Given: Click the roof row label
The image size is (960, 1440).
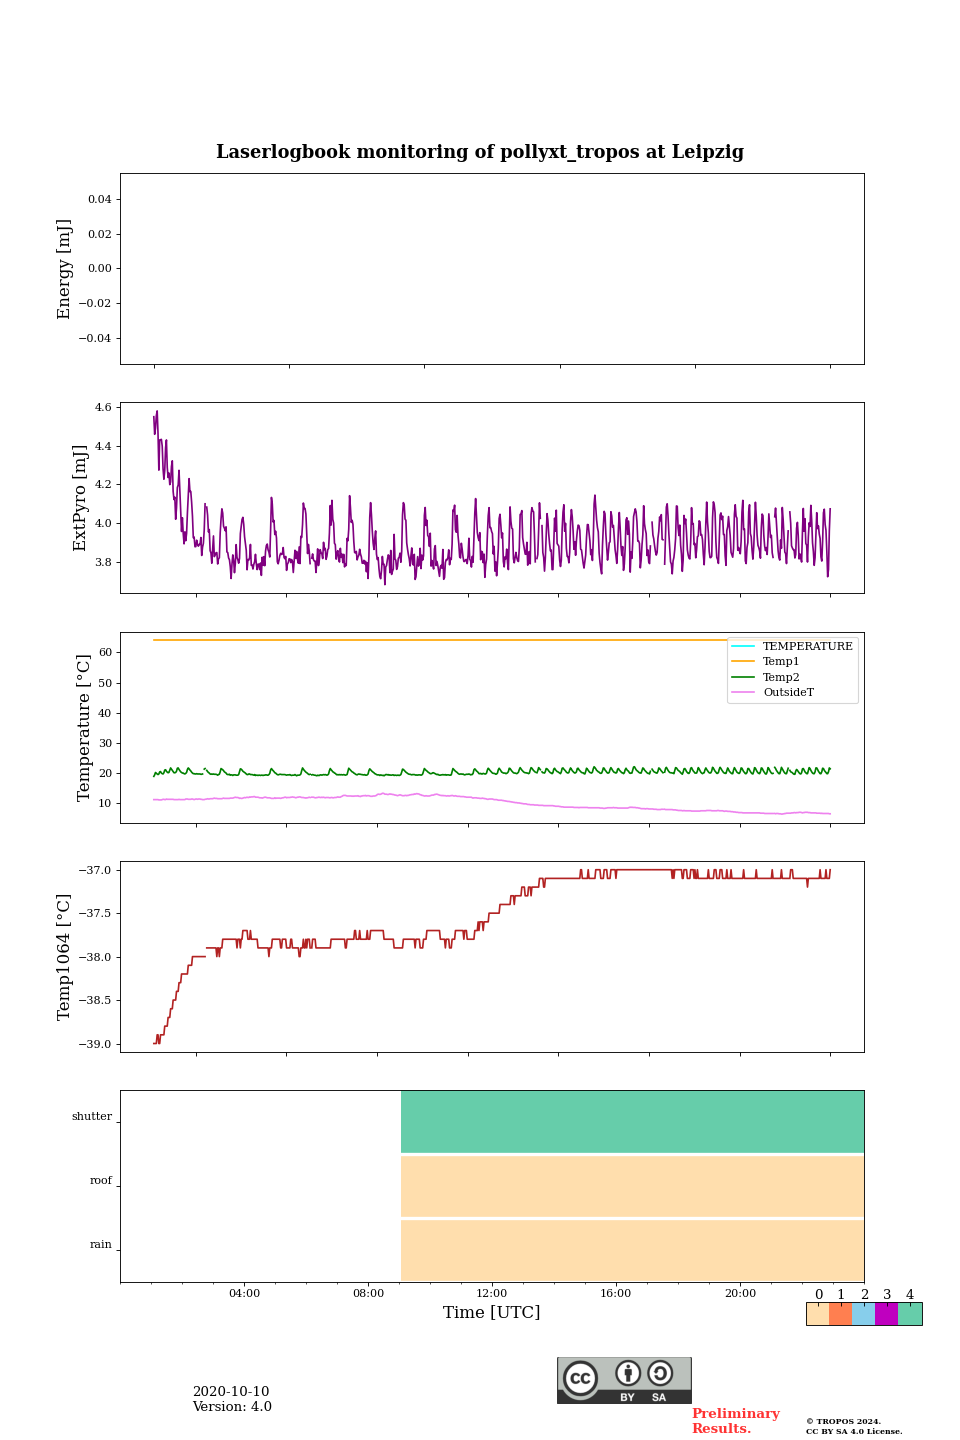Looking at the screenshot, I should [101, 1181].
